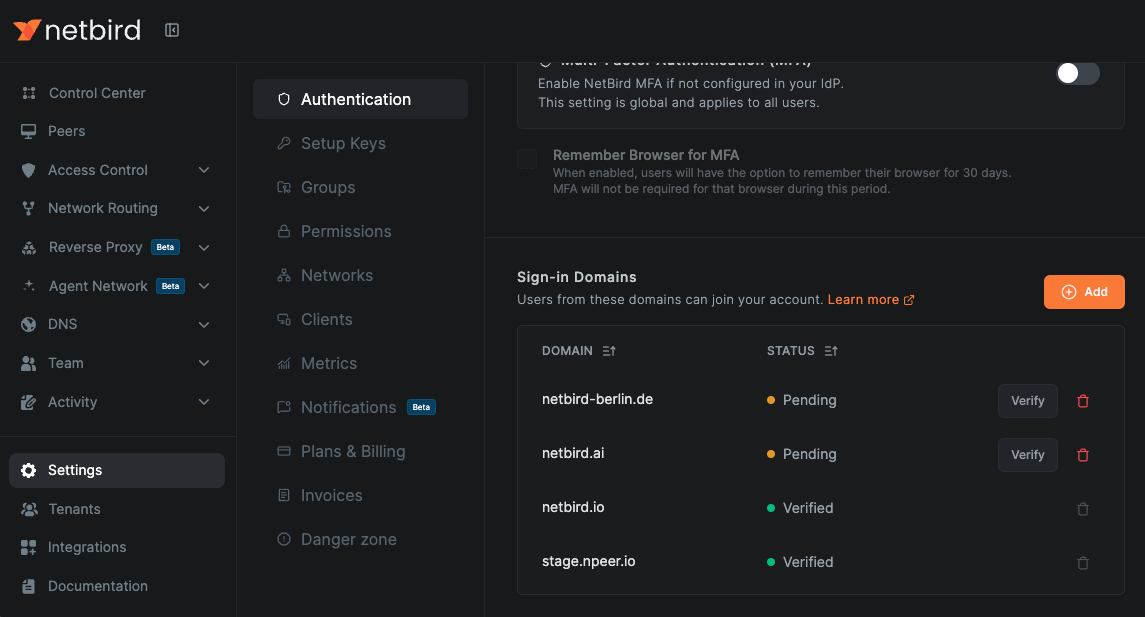Click the Network Routing branch icon

28,208
